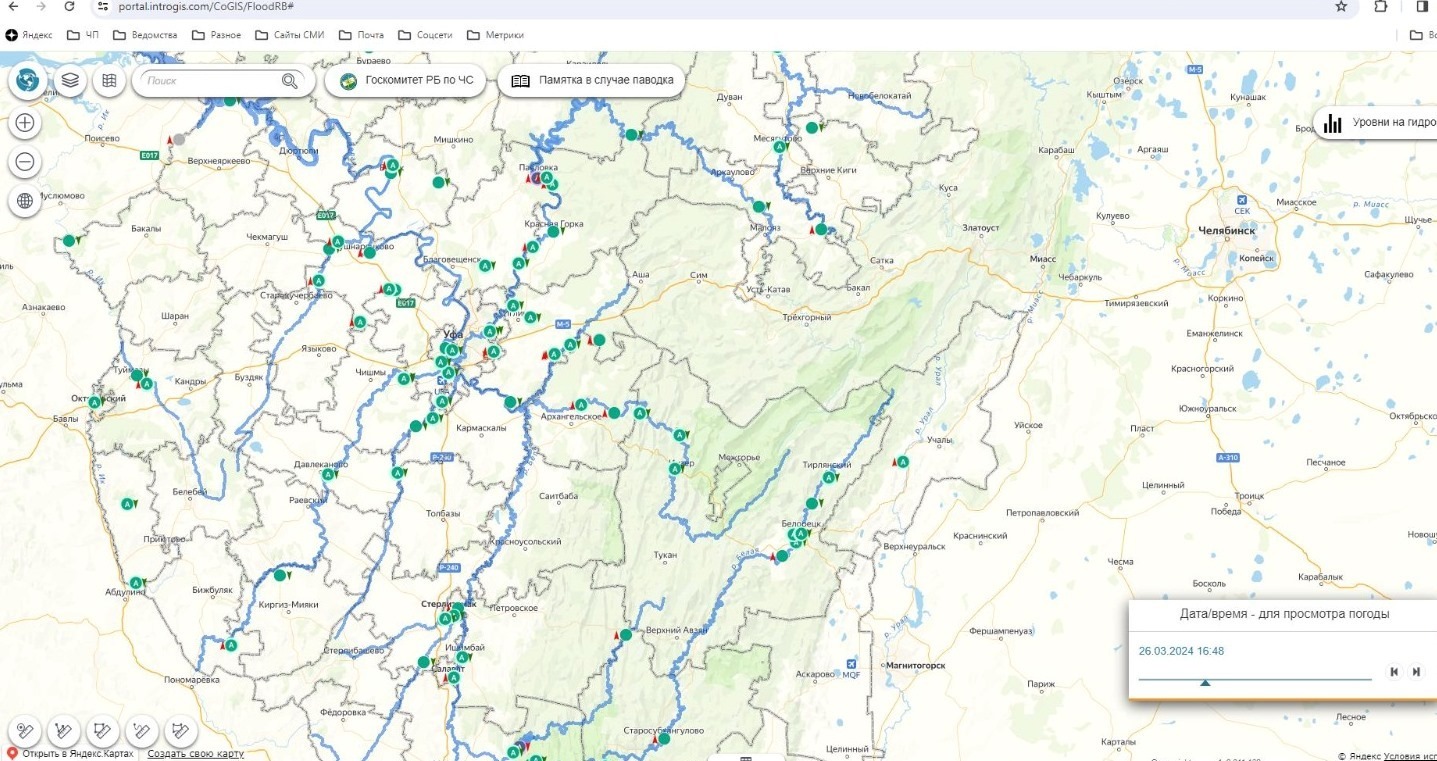1437x761 pixels.
Task: Open Памятка в случае паводка
Action: pyautogui.click(x=592, y=81)
